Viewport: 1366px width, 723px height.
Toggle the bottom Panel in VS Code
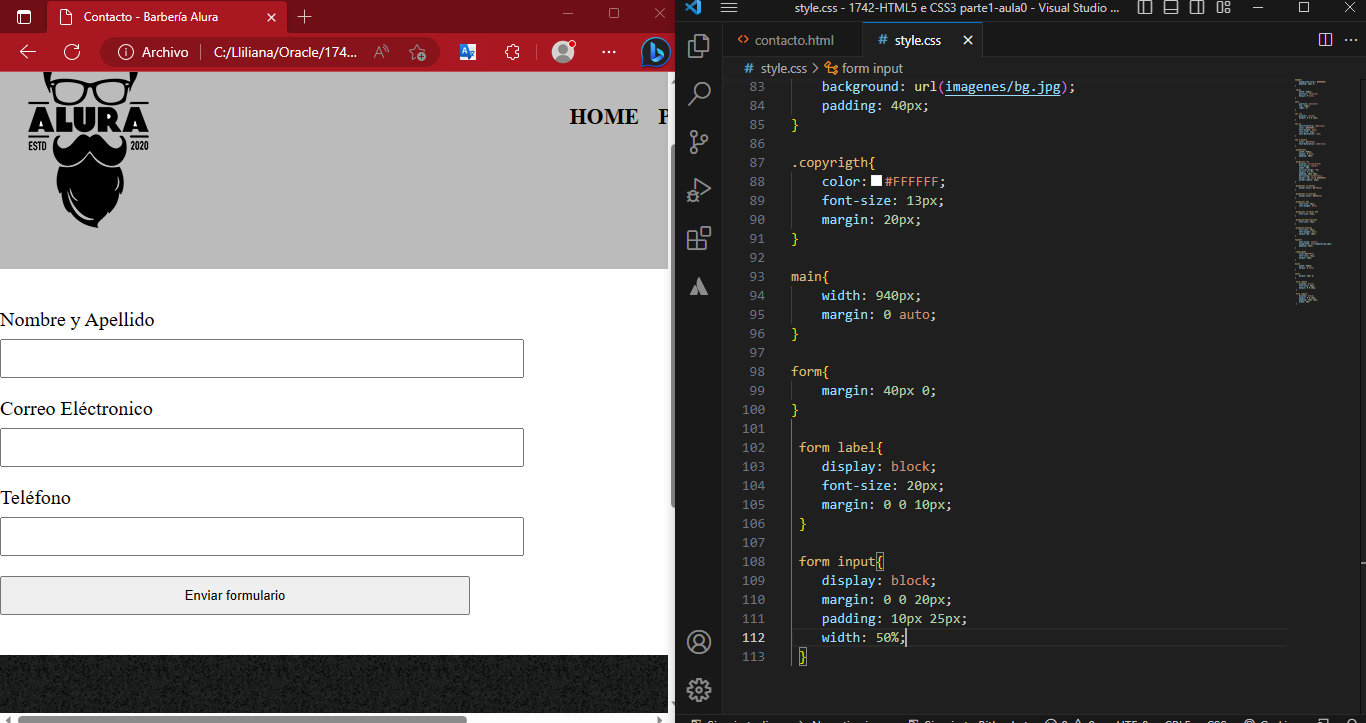coord(1171,8)
